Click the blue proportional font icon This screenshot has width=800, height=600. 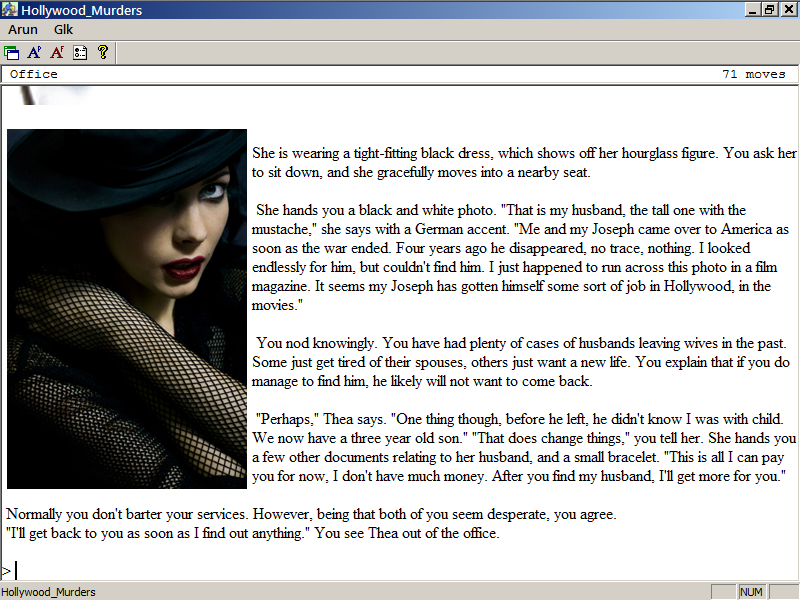34,53
